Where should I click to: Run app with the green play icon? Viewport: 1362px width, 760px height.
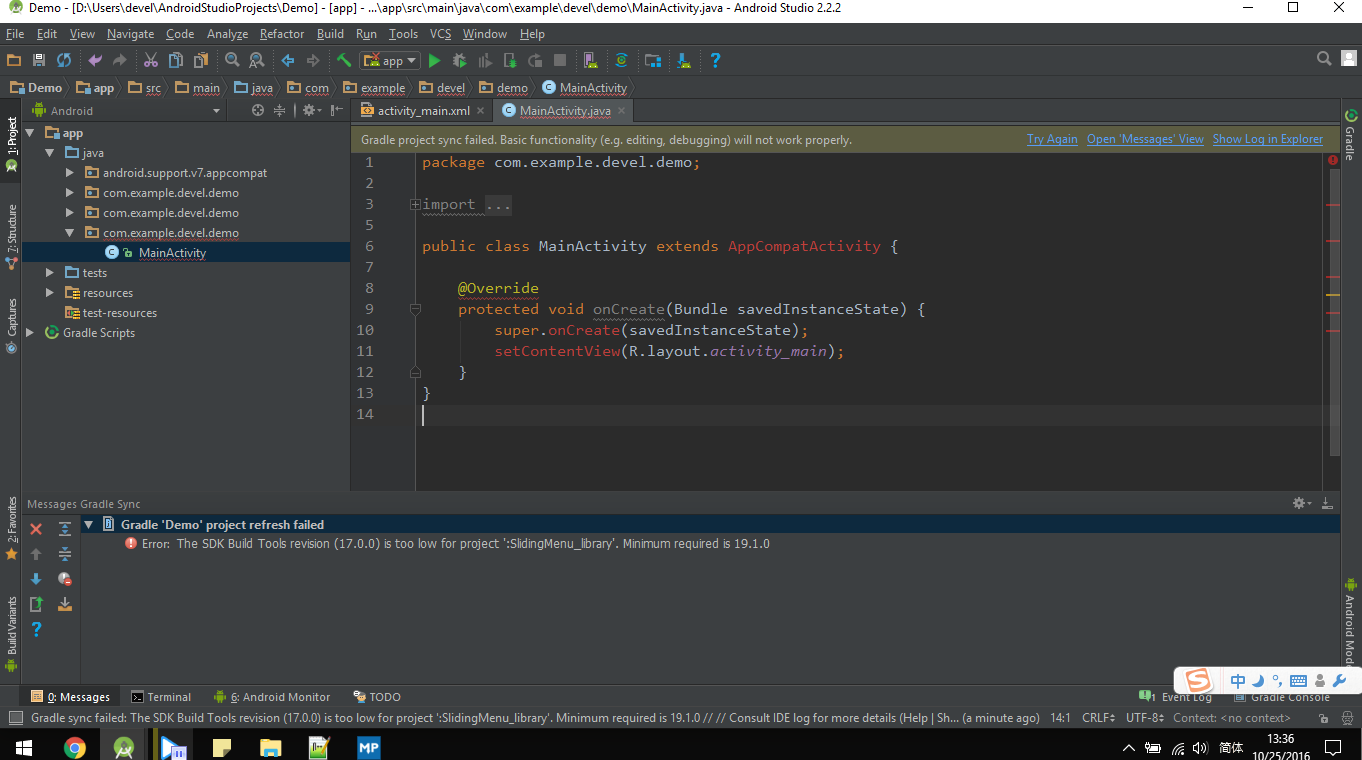click(x=434, y=60)
